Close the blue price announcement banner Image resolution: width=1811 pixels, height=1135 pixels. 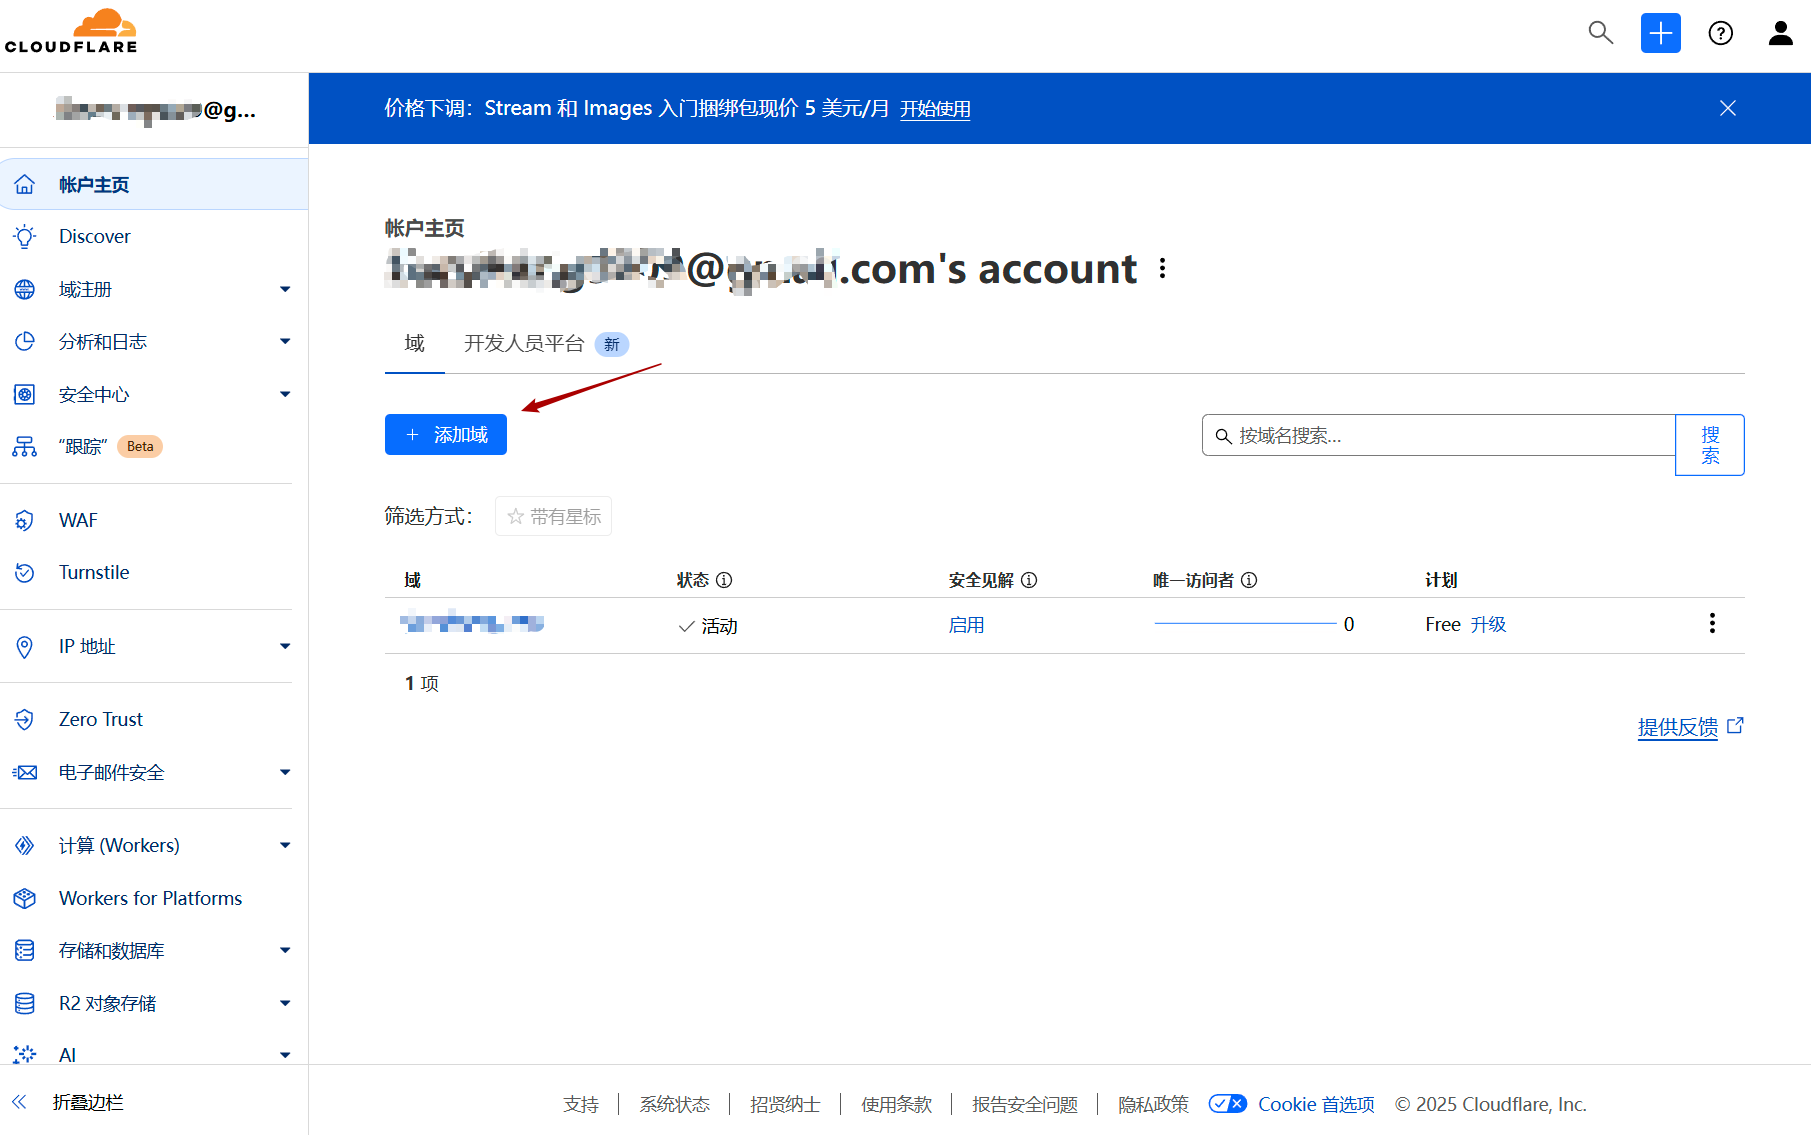coord(1727,108)
